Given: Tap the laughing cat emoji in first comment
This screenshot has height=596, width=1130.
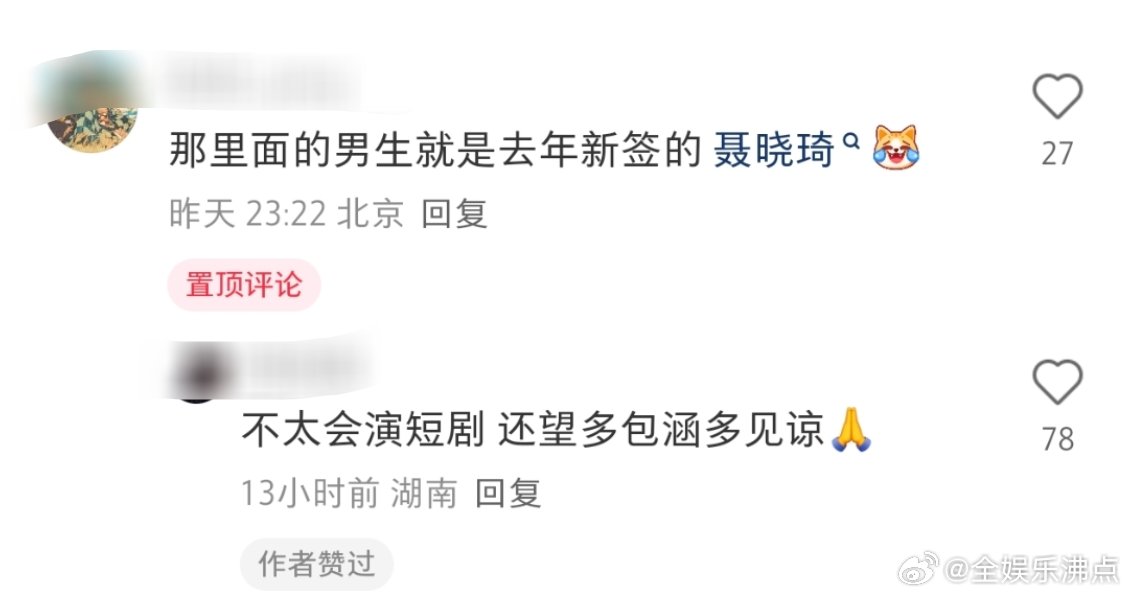Looking at the screenshot, I should 896,148.
